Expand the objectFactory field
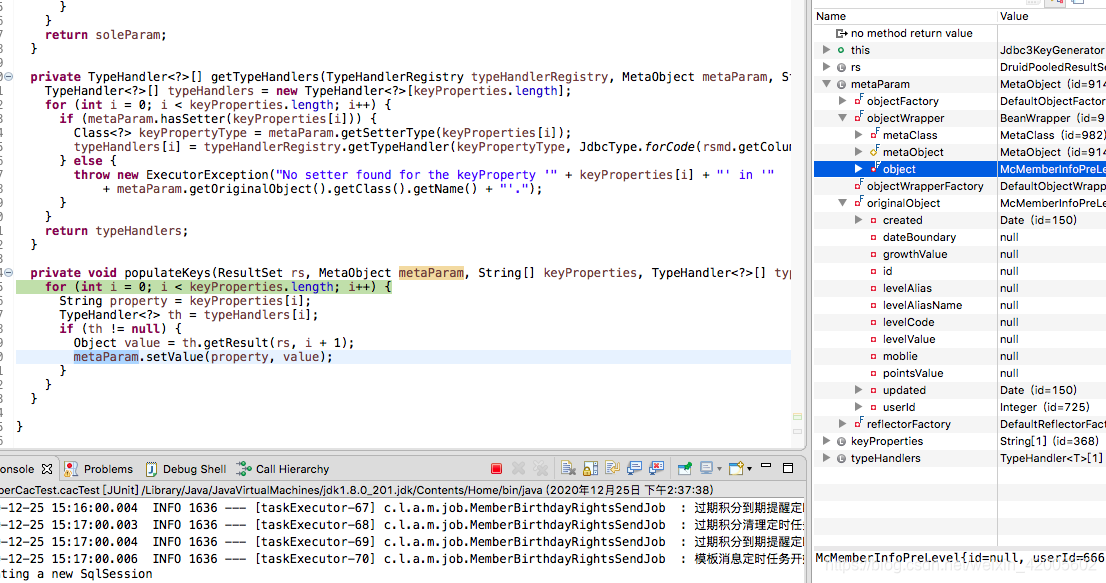Viewport: 1106px width, 583px height. pyautogui.click(x=842, y=101)
